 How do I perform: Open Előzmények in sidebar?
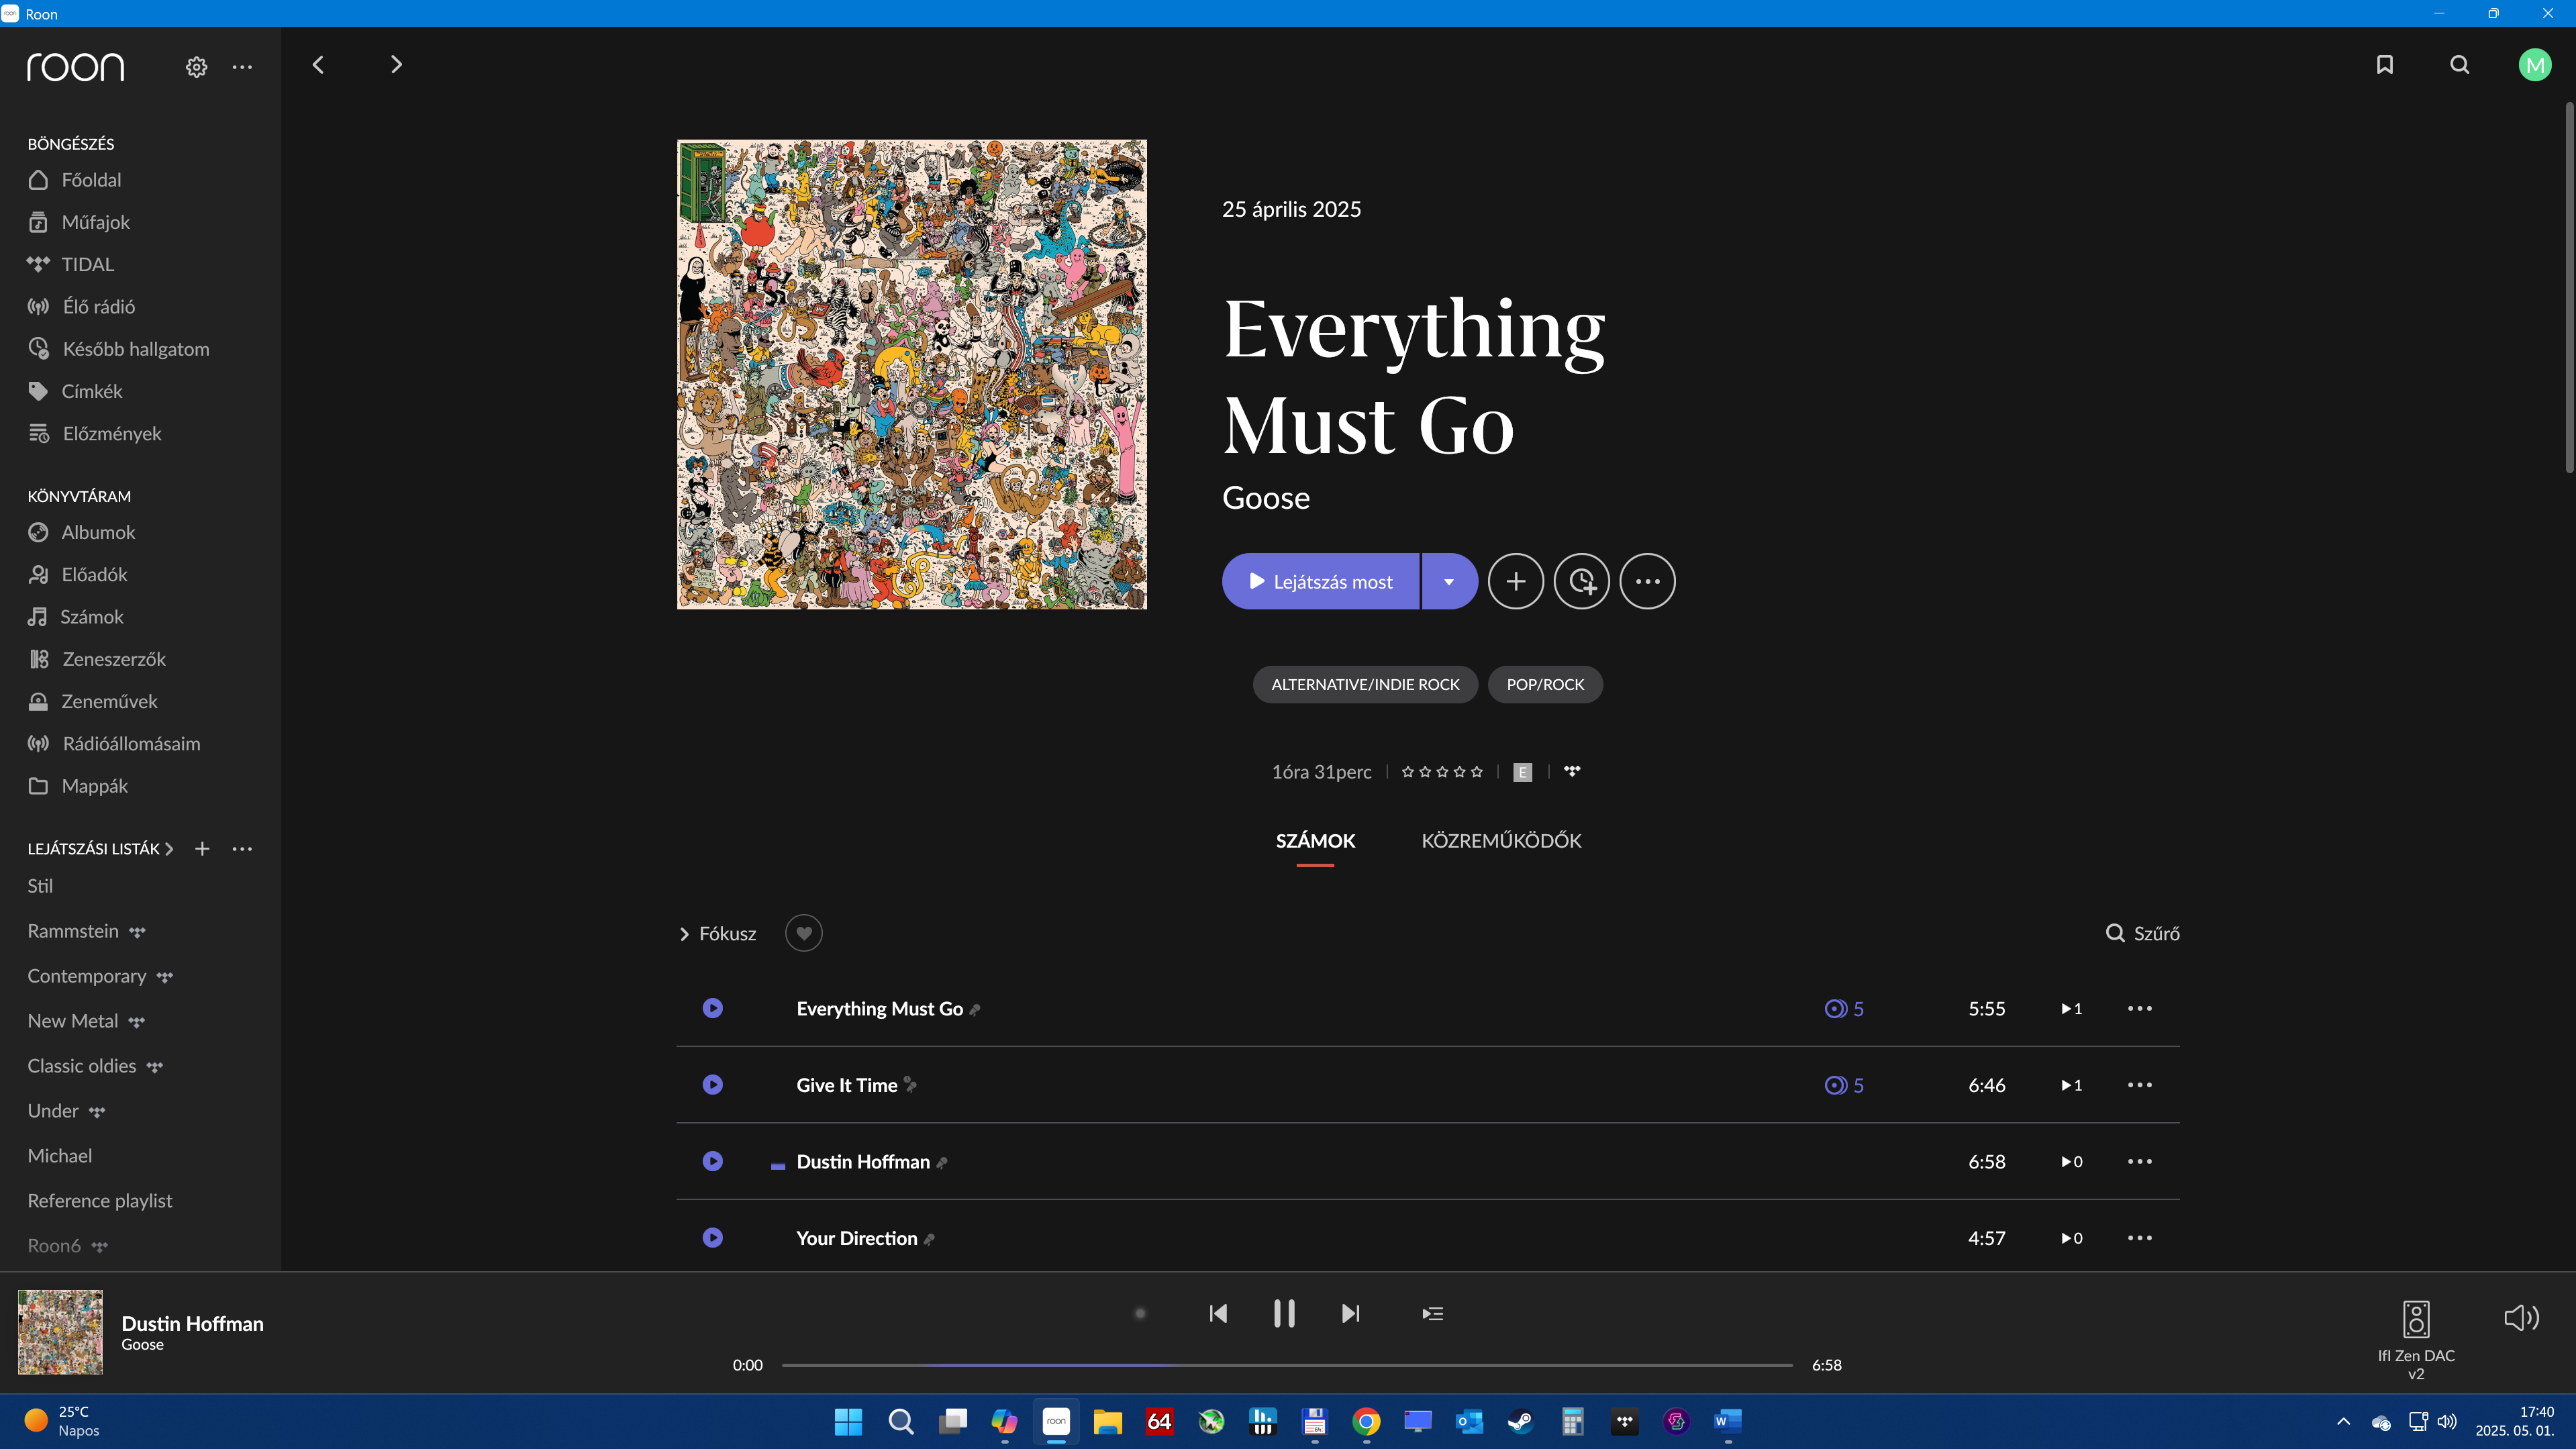point(95,433)
